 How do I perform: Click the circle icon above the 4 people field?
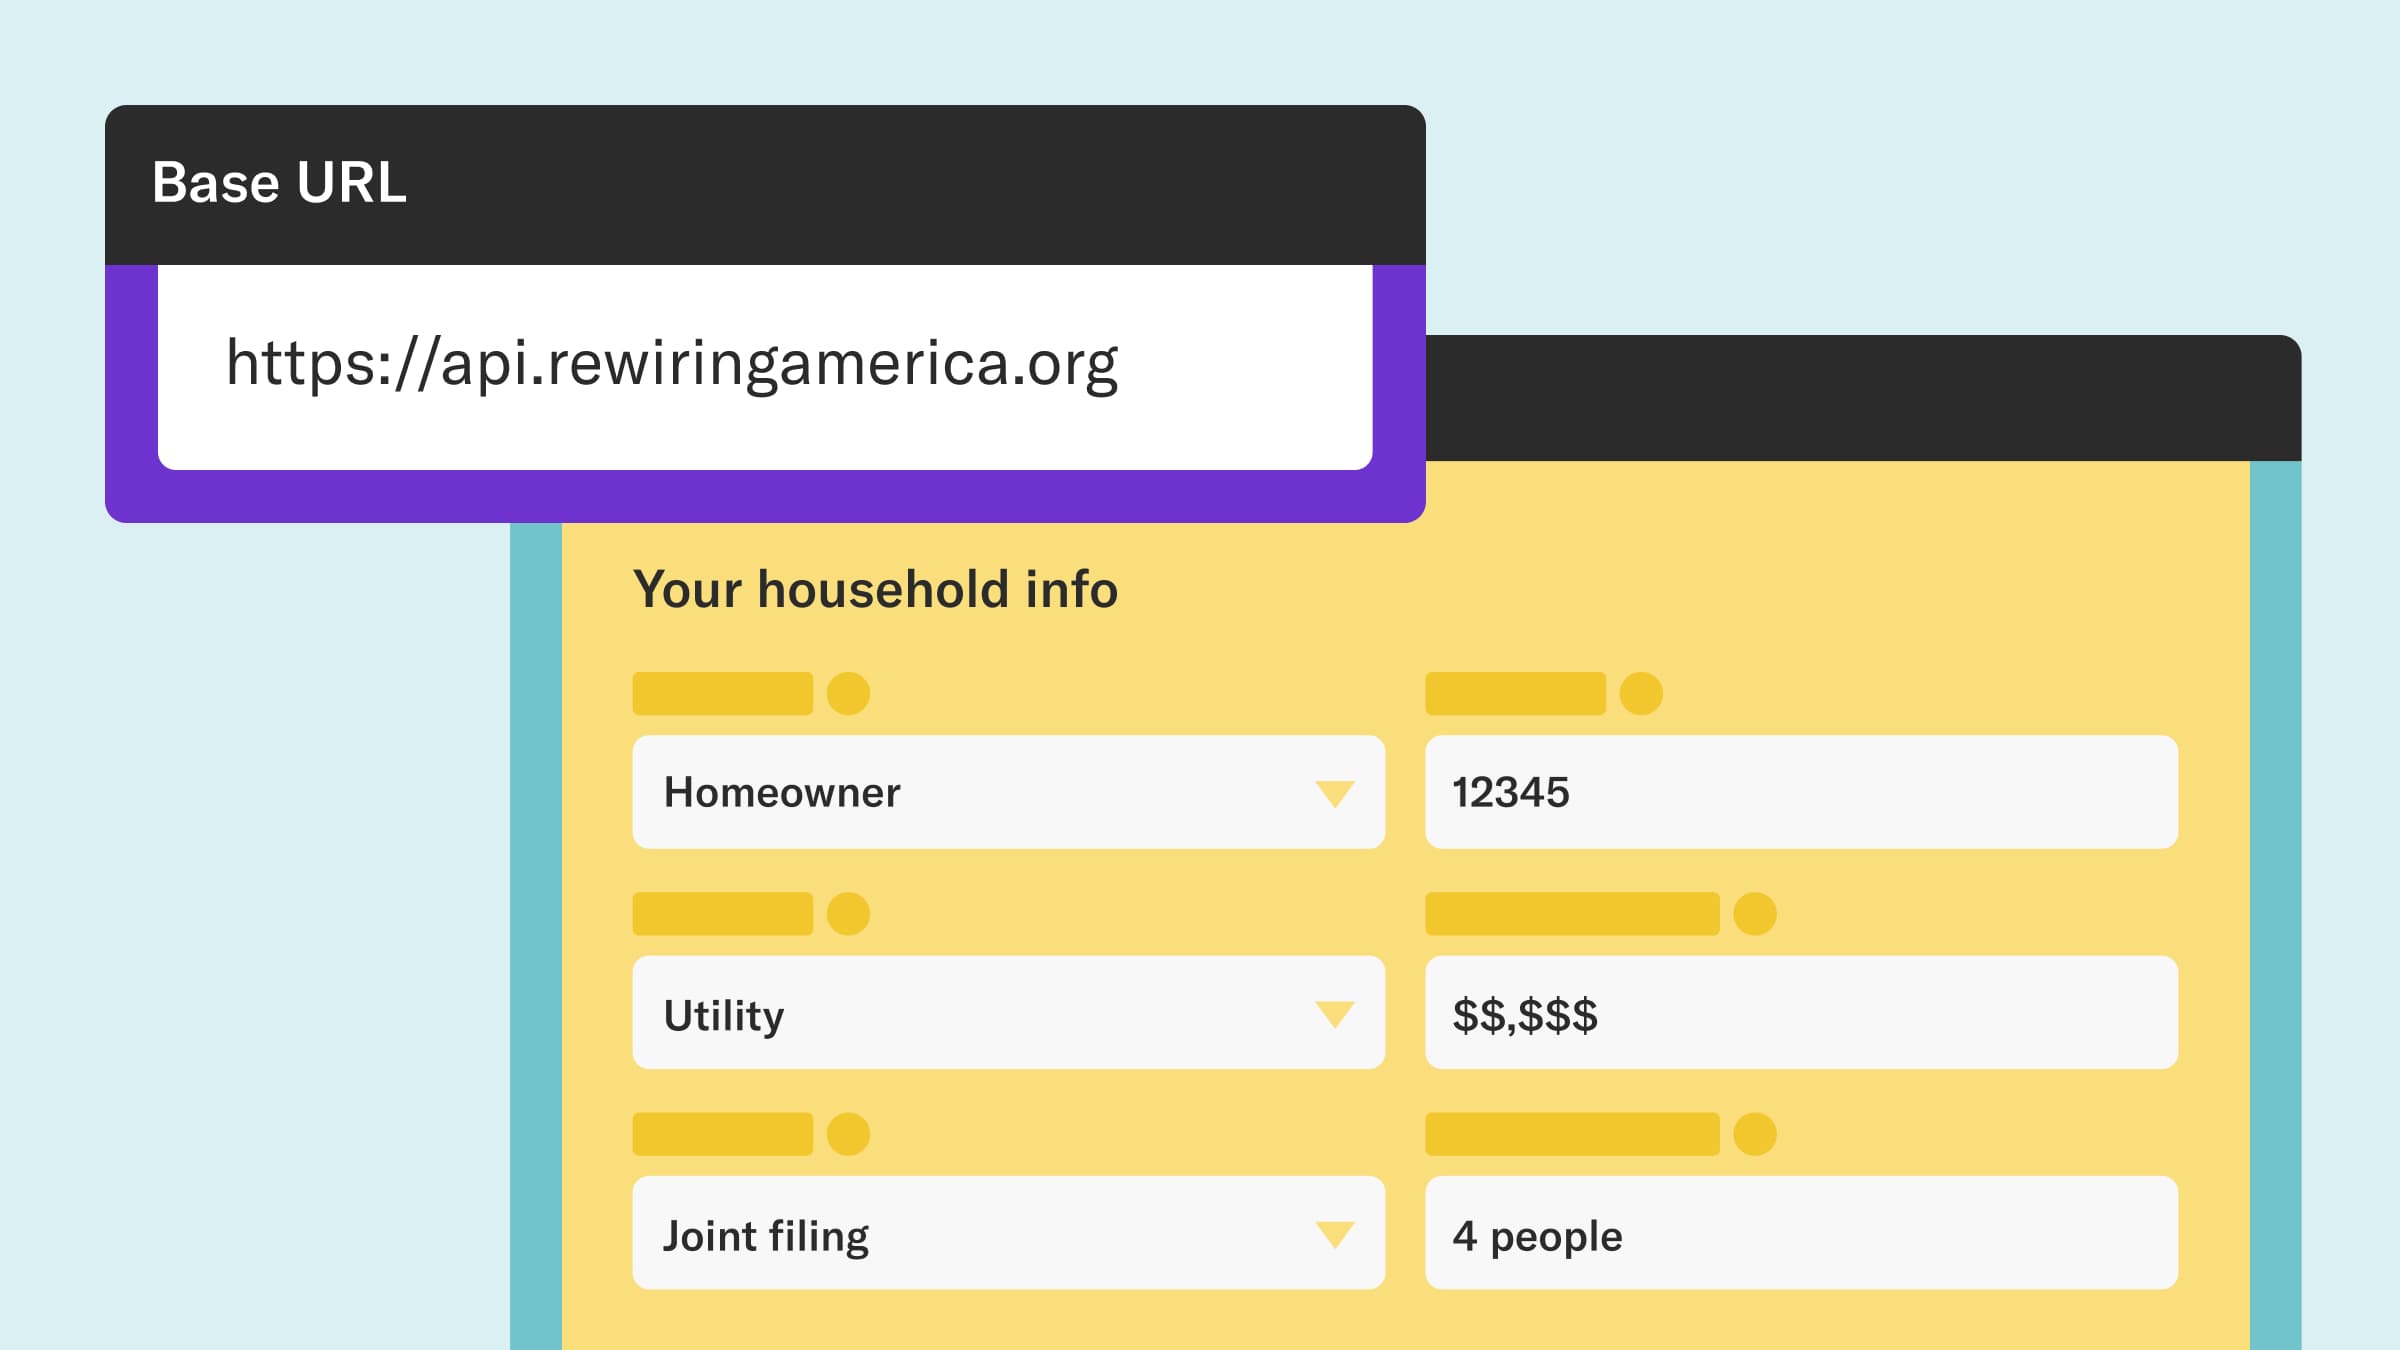tap(1754, 1134)
